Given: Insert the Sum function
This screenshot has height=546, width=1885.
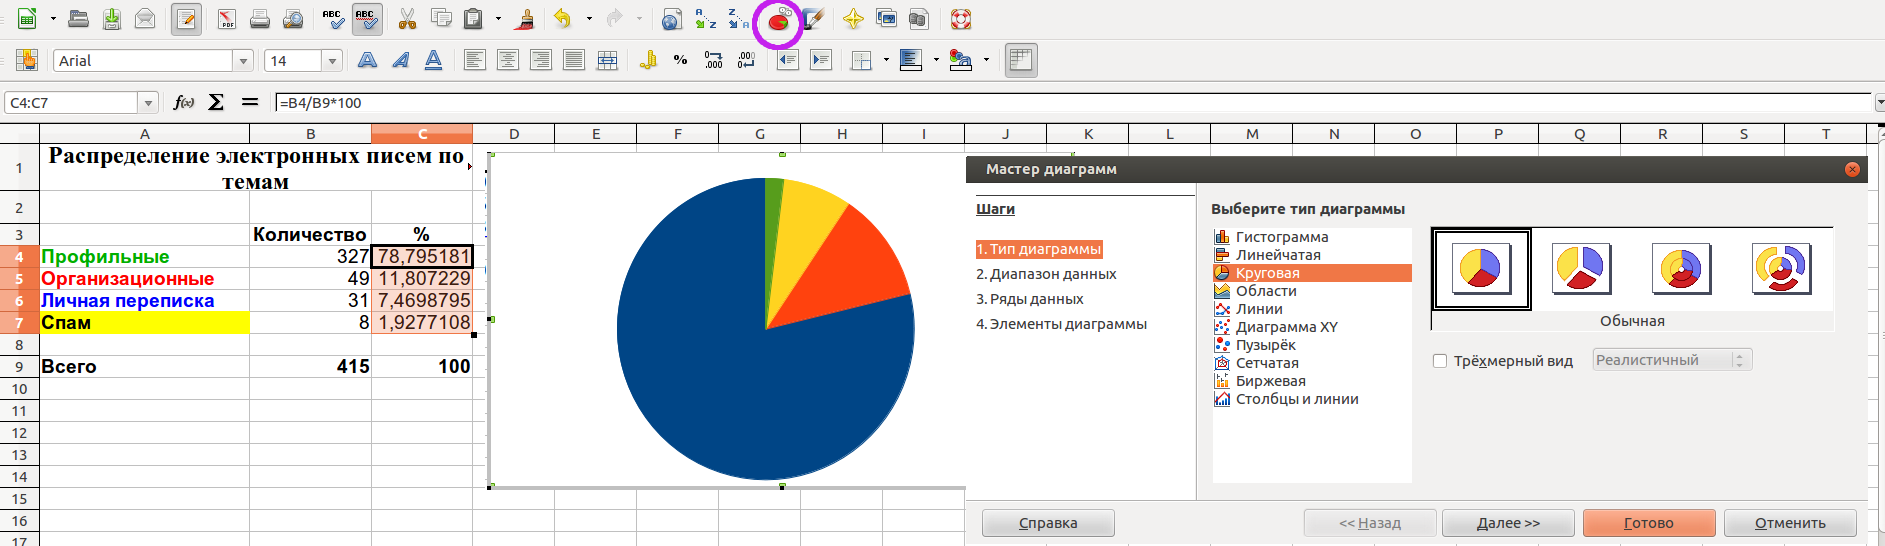Looking at the screenshot, I should pos(216,102).
